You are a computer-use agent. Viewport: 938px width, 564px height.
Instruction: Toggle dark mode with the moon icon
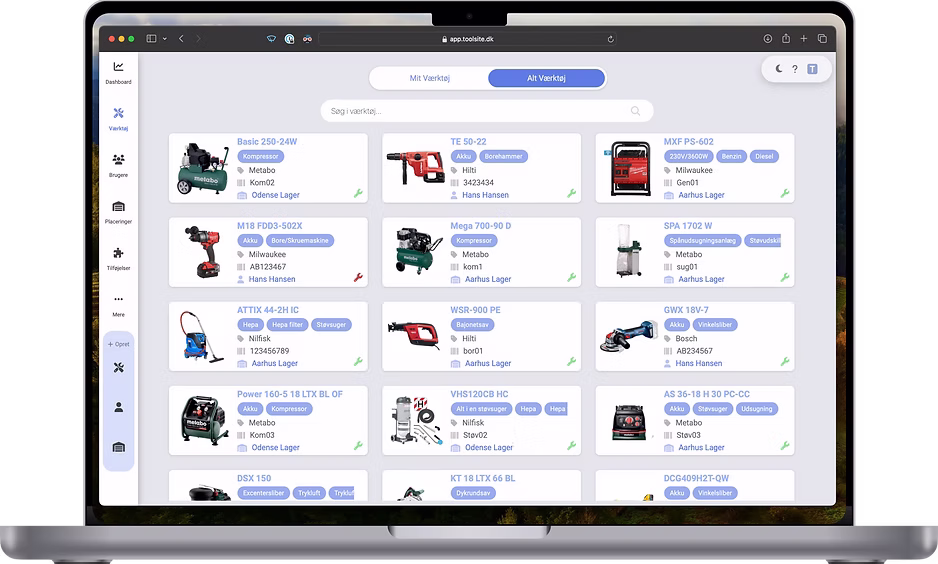click(x=778, y=69)
